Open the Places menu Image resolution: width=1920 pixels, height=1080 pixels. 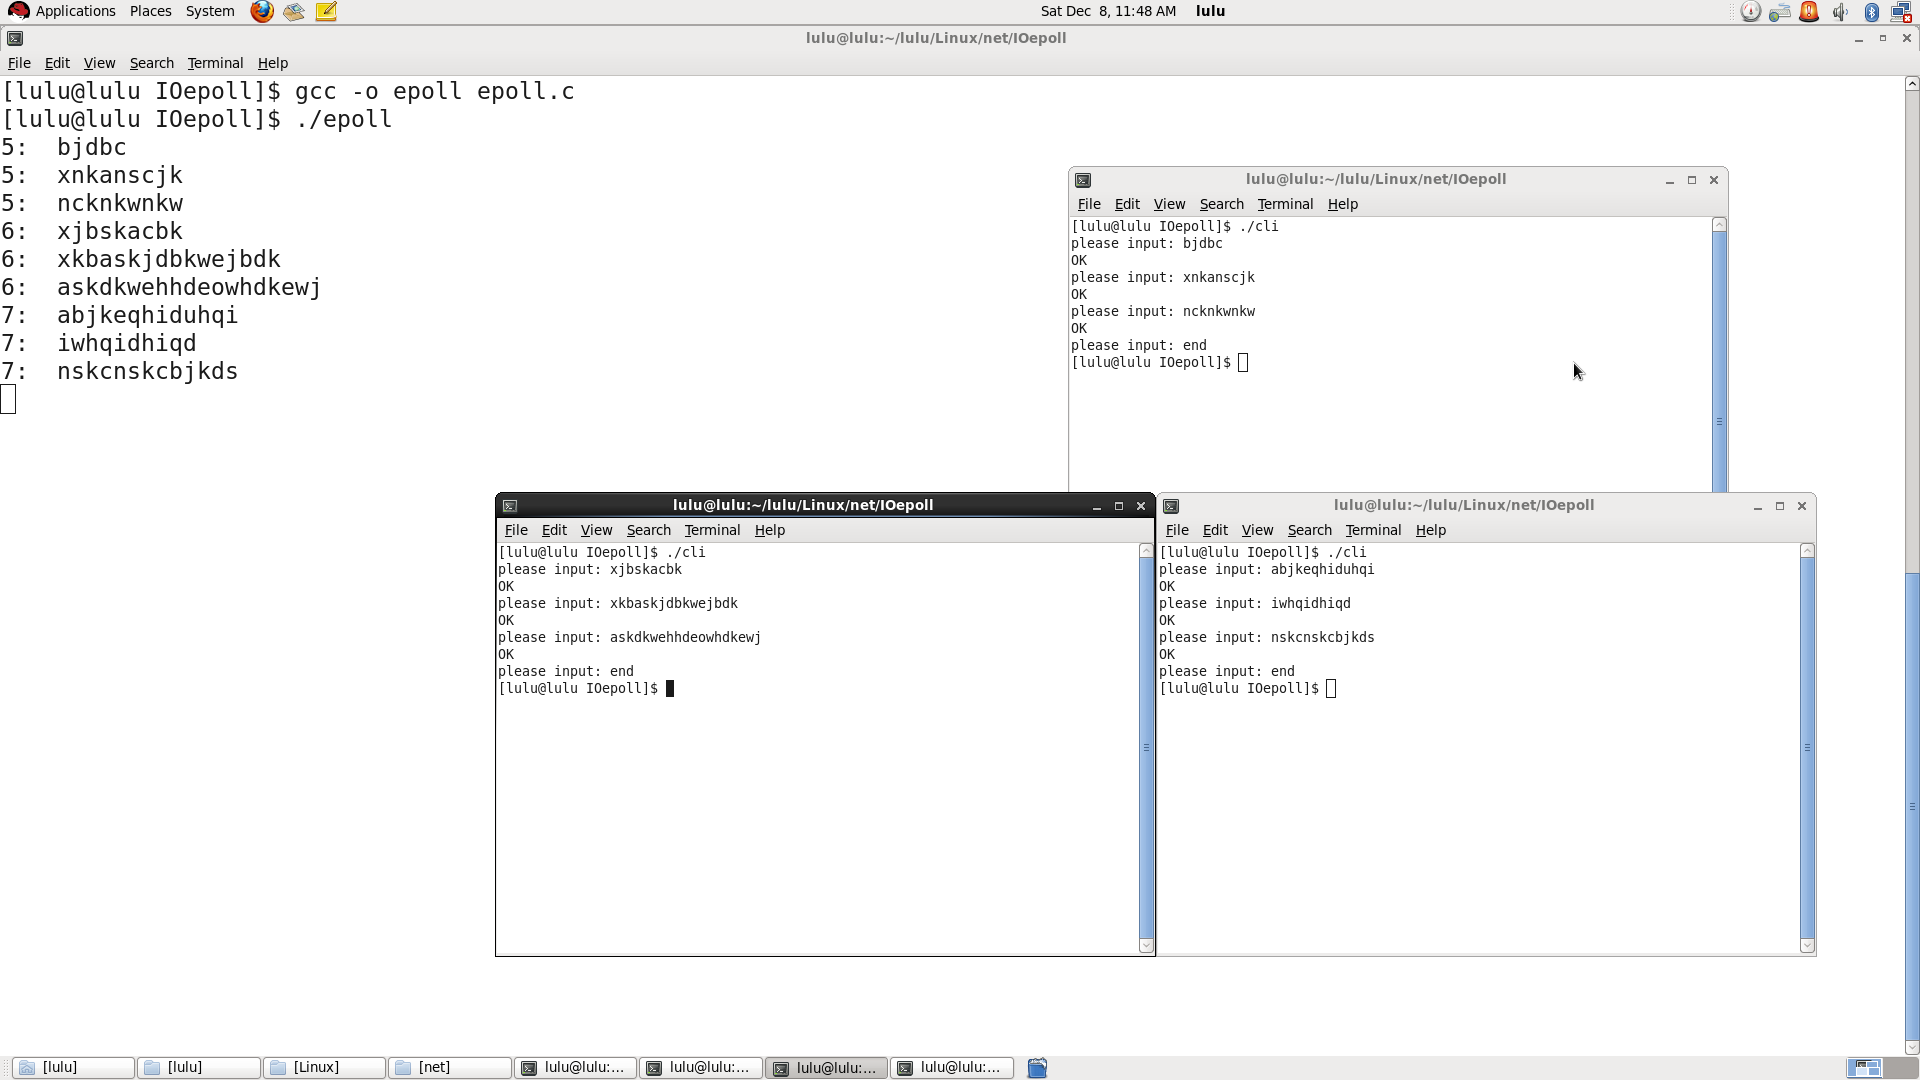coord(150,11)
